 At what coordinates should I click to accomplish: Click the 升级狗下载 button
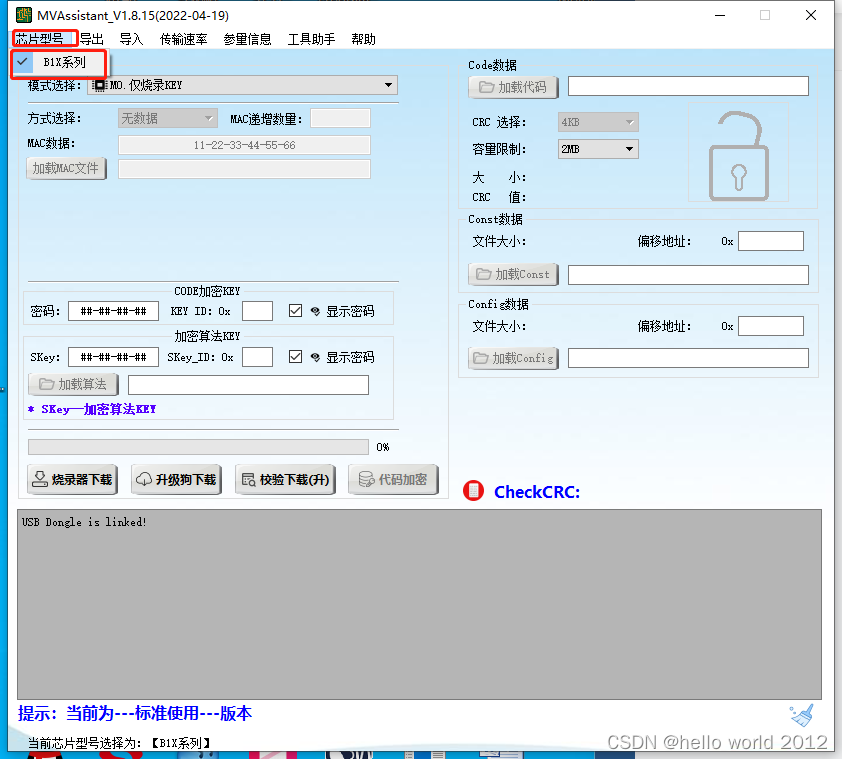[x=177, y=479]
